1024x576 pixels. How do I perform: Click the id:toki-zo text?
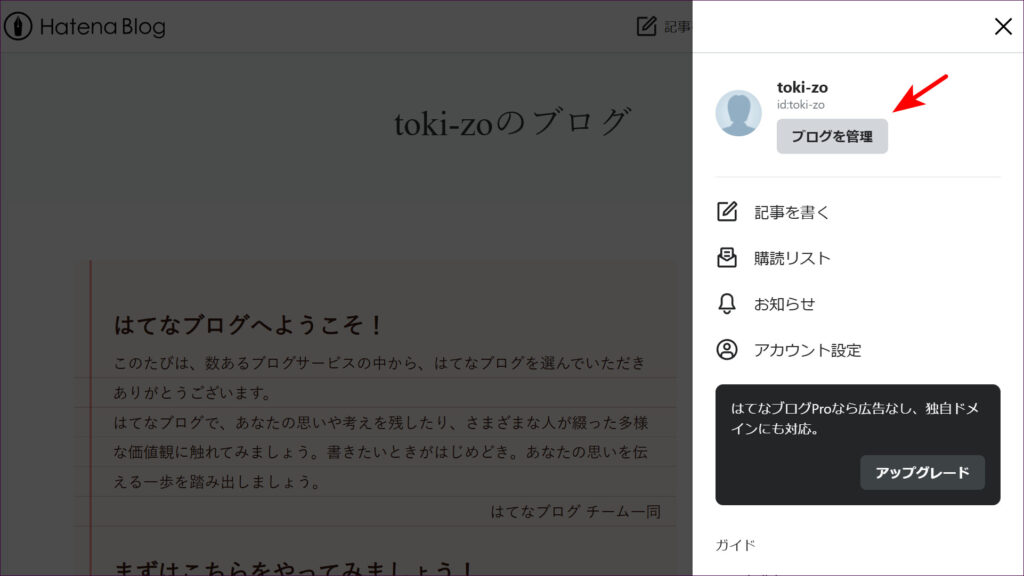[x=800, y=105]
